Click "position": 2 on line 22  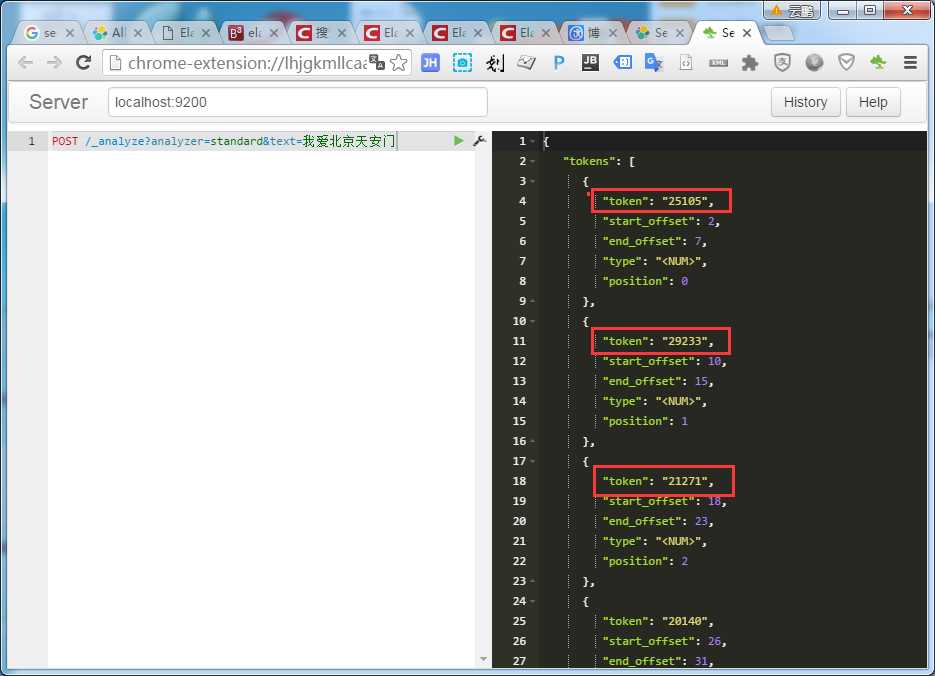[x=645, y=561]
